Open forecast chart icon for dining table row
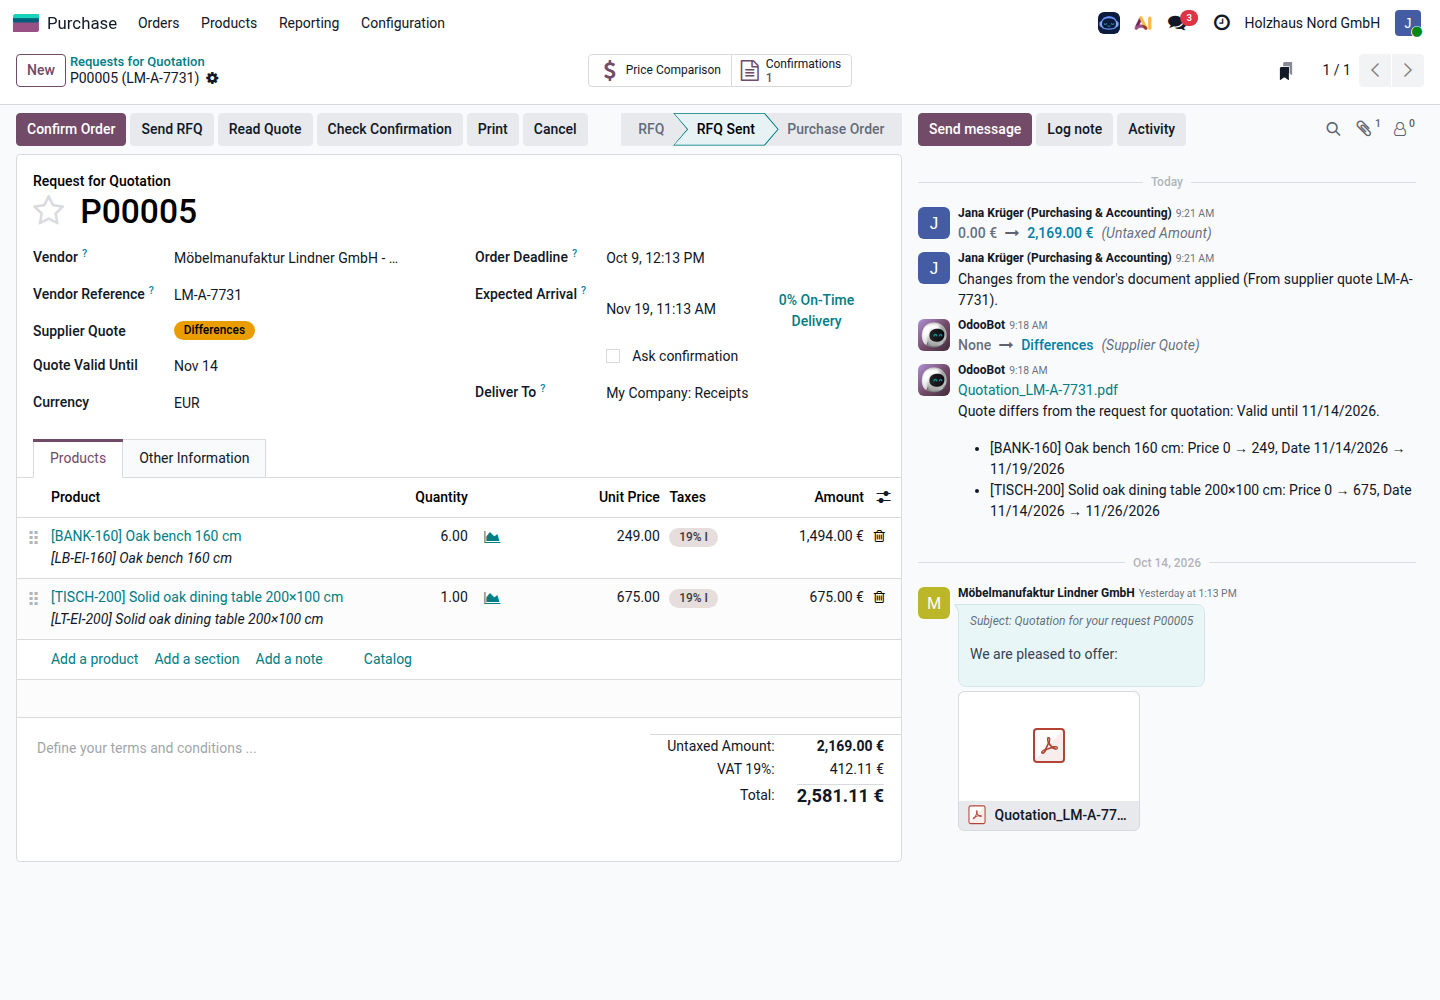Viewport: 1440px width, 1000px height. click(492, 598)
